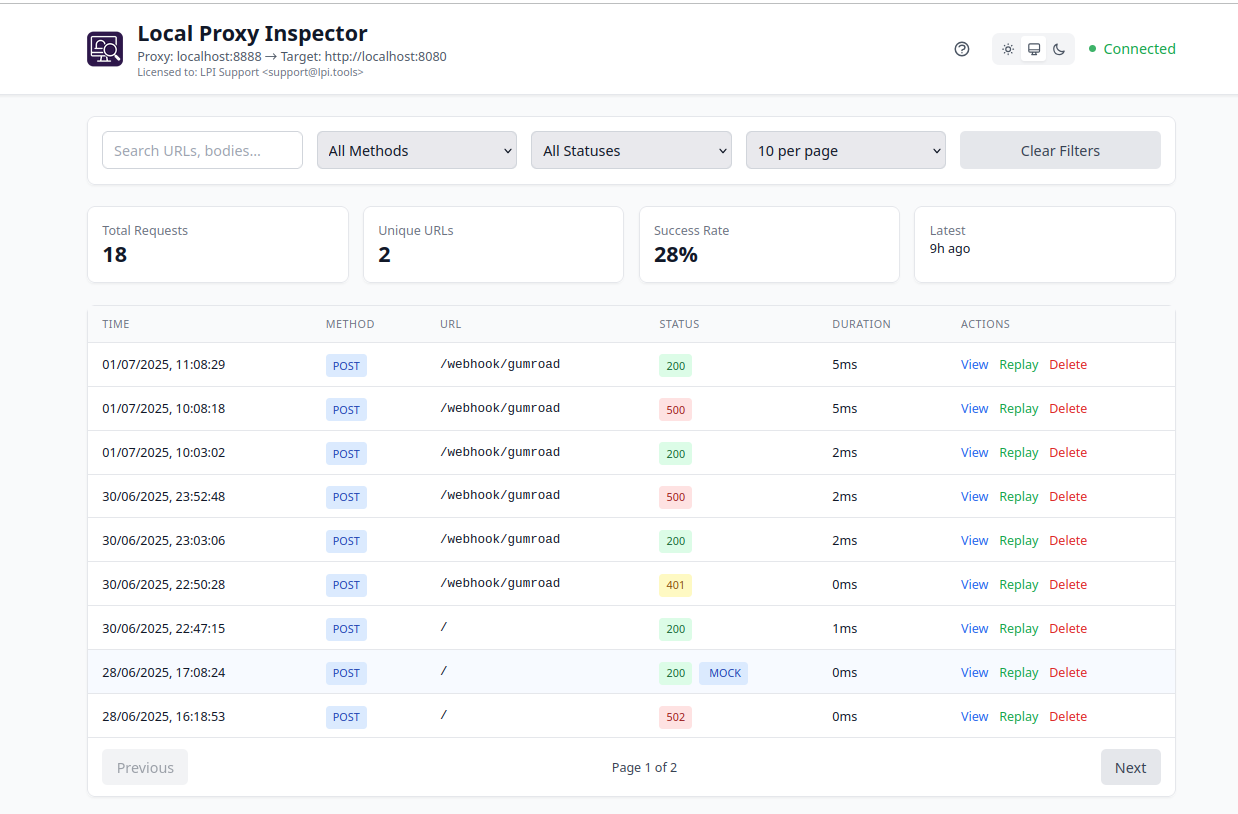Open the 10 per page dropdown
This screenshot has height=814, width=1238.
click(846, 150)
